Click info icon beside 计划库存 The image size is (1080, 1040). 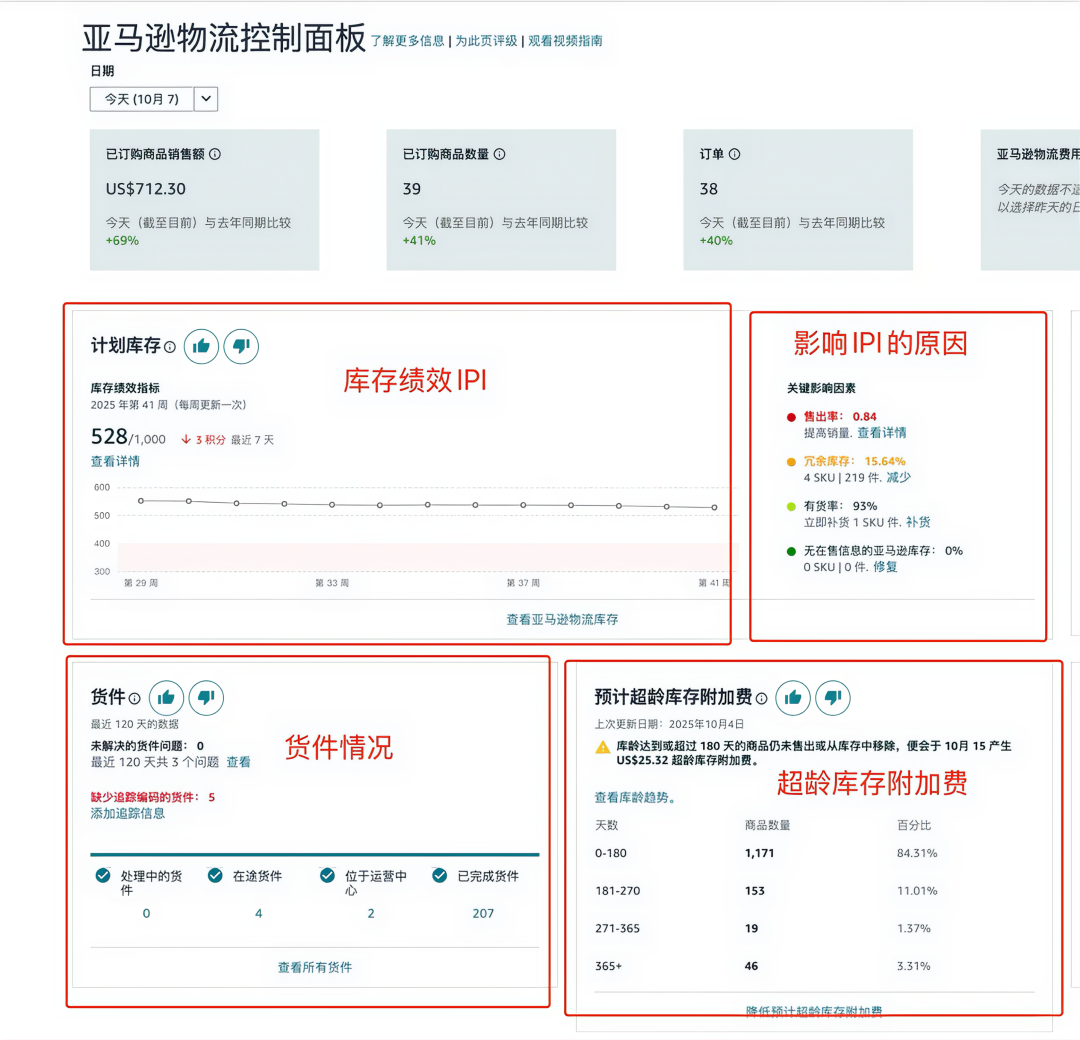click(170, 347)
